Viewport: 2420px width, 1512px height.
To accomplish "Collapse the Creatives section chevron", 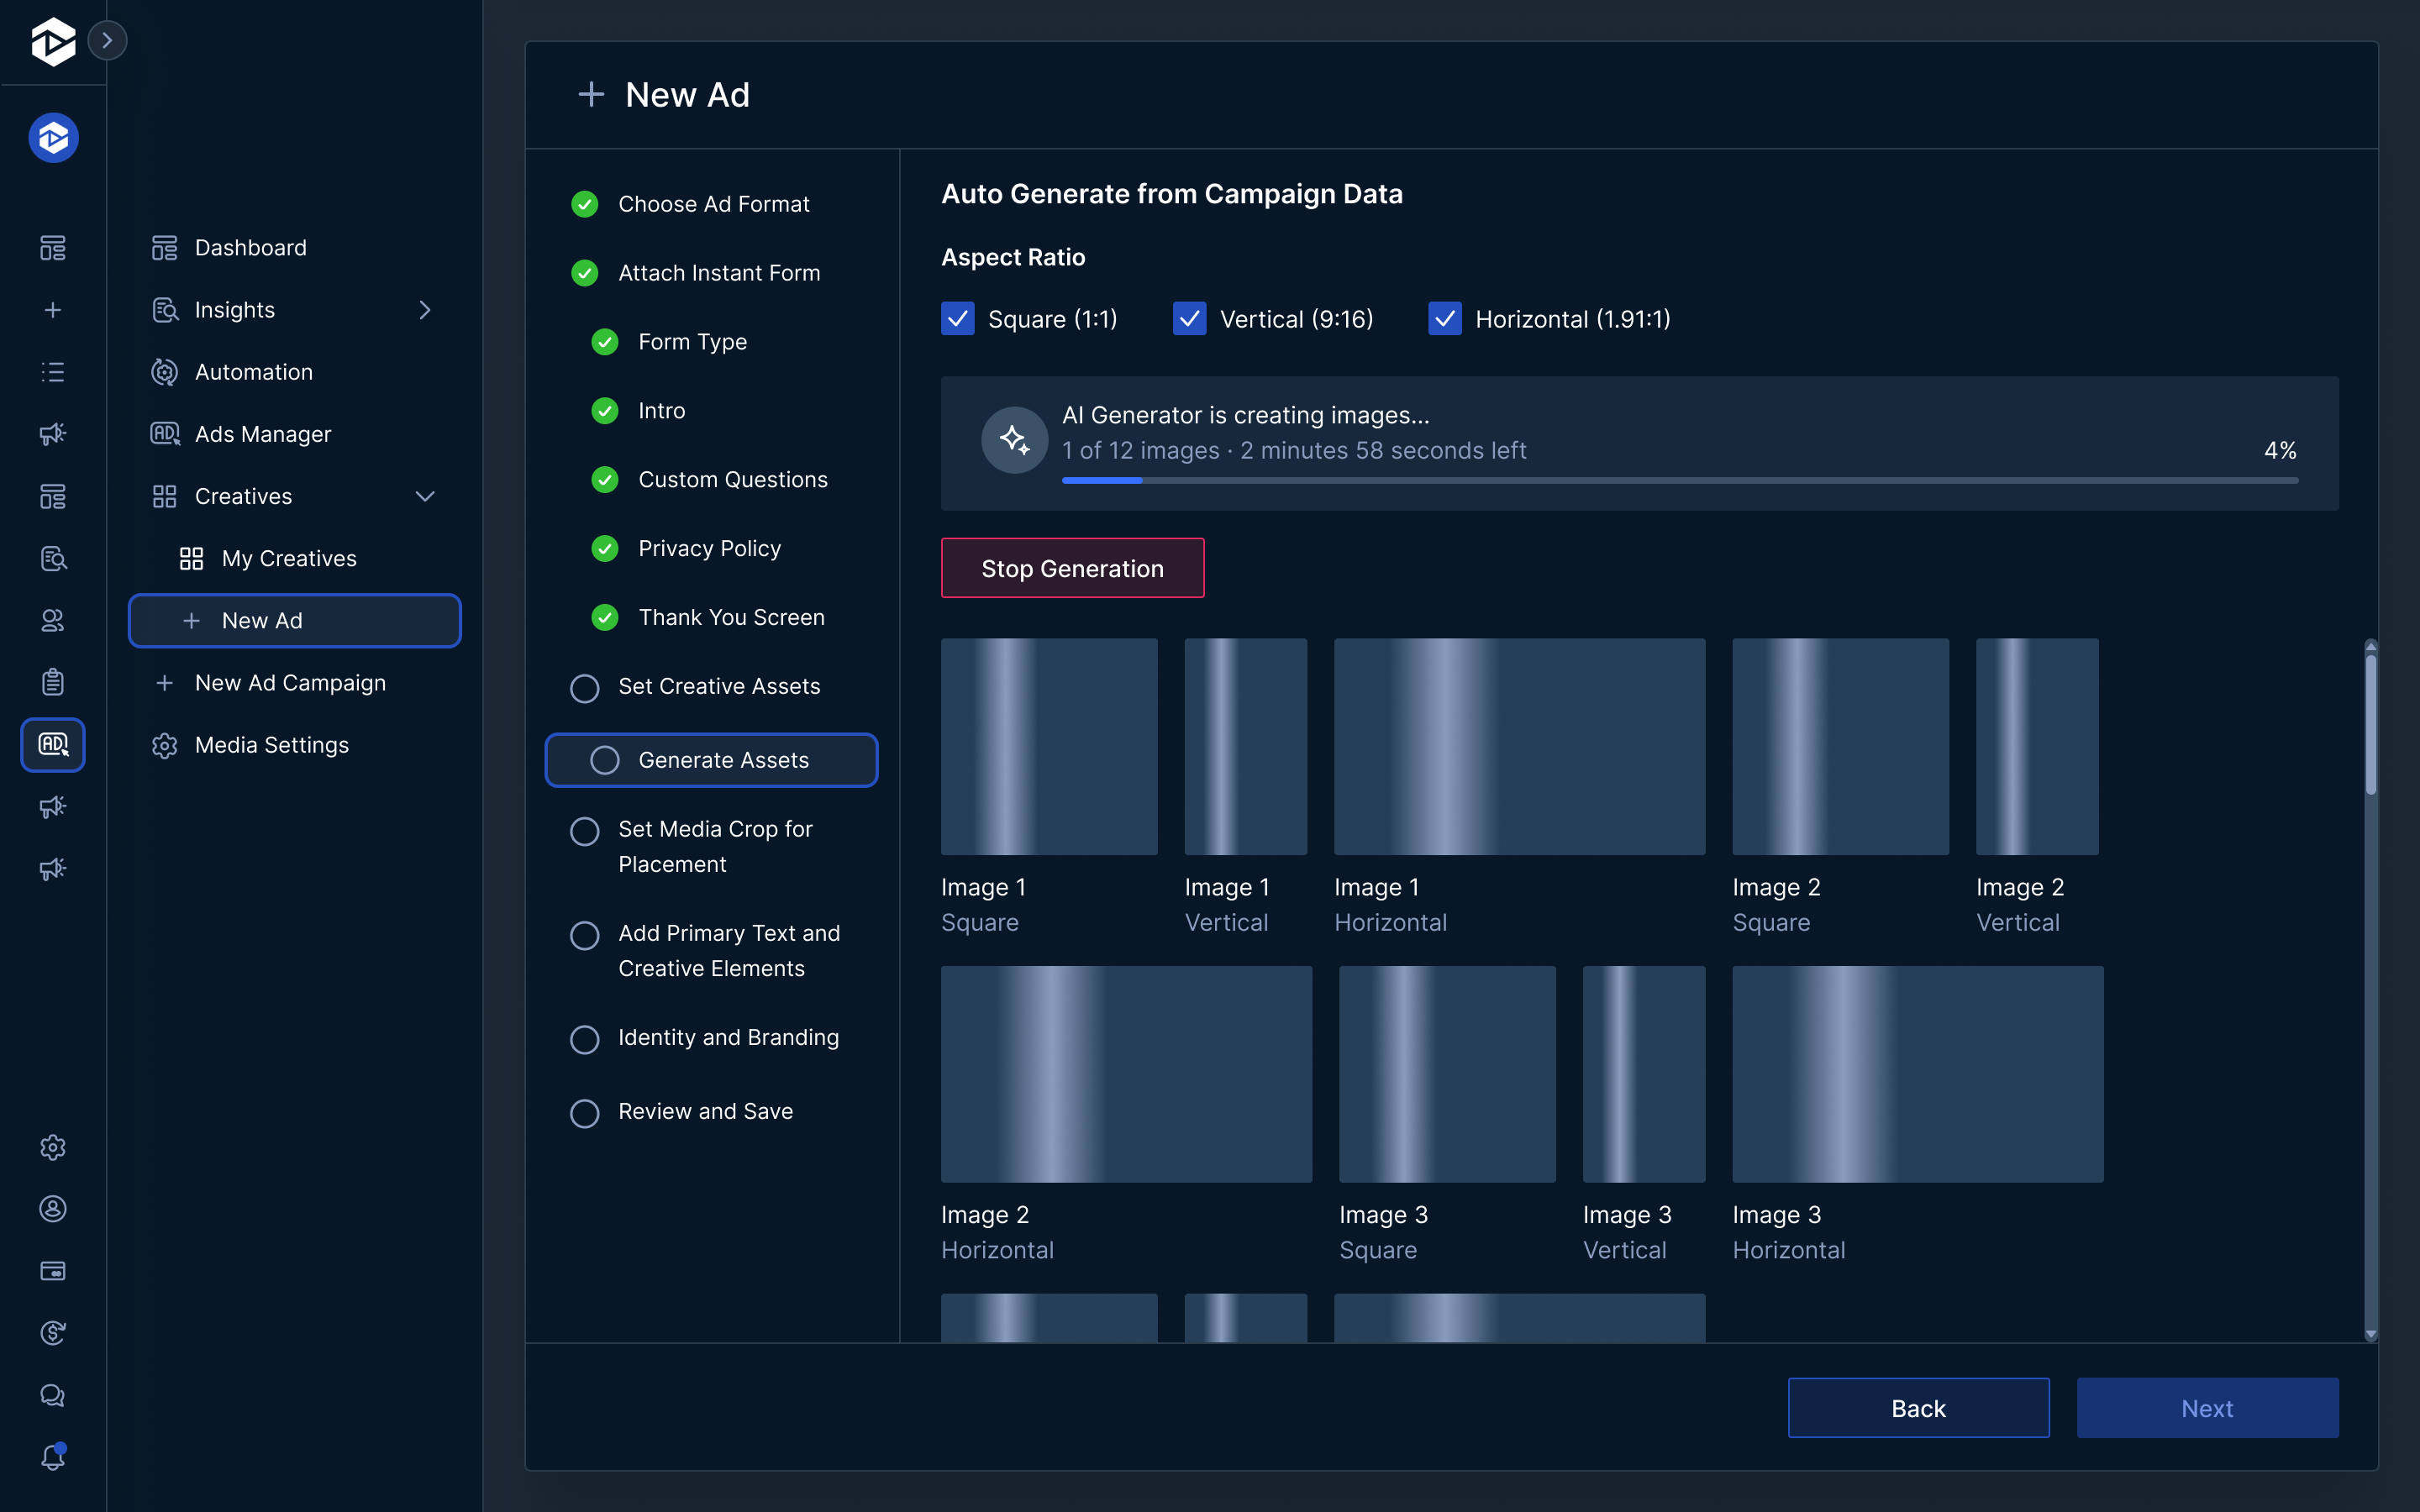I will pos(425,496).
